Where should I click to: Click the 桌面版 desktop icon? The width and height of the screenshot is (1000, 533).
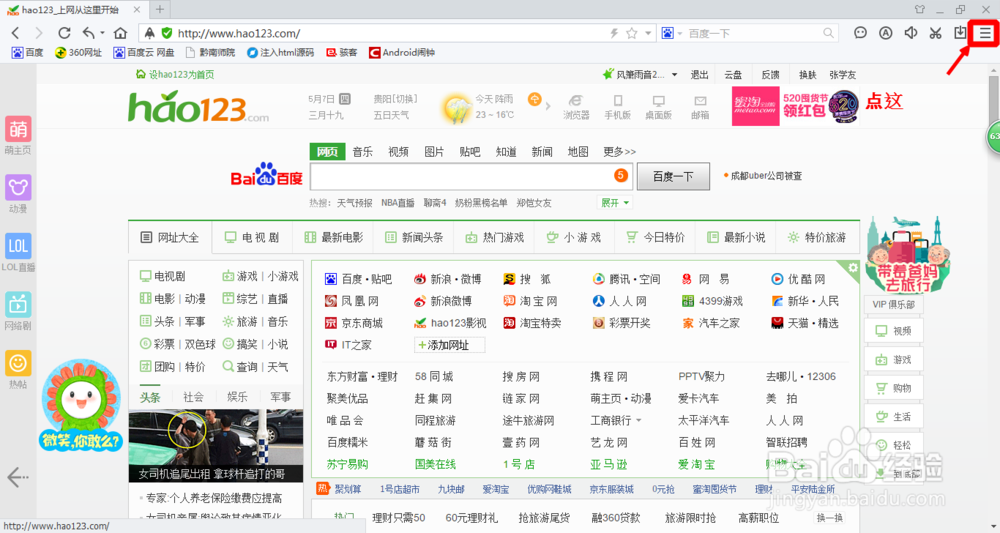click(x=658, y=107)
